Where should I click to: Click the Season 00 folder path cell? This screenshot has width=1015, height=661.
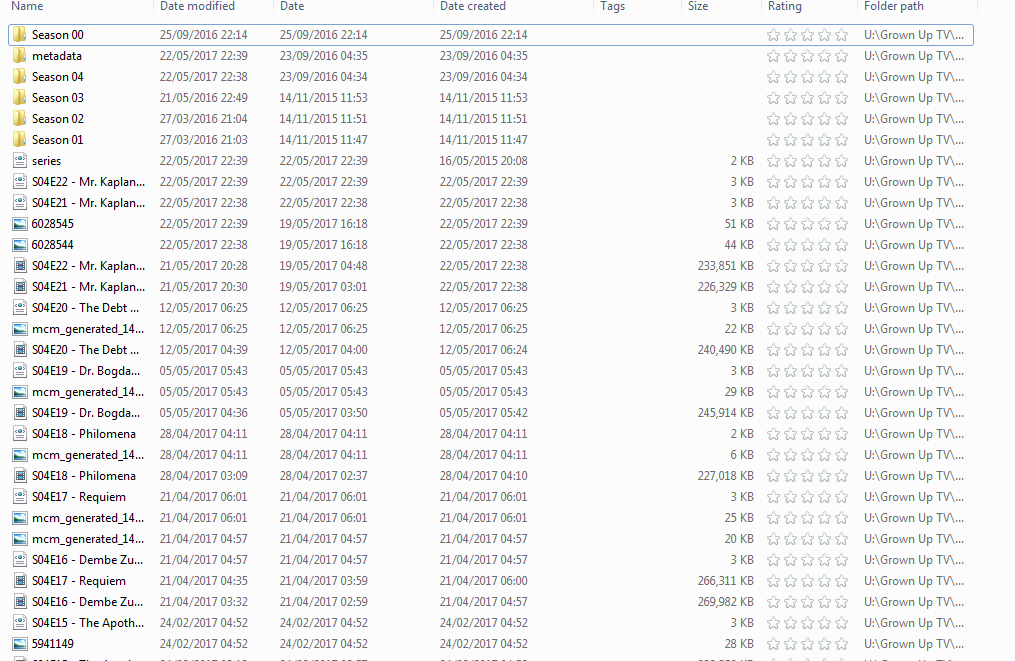pyautogui.click(x=913, y=35)
